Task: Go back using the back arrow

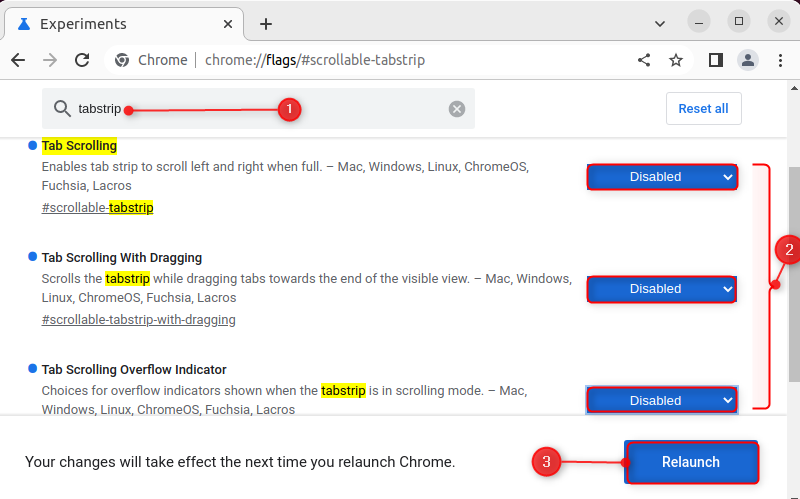Action: pos(18,60)
